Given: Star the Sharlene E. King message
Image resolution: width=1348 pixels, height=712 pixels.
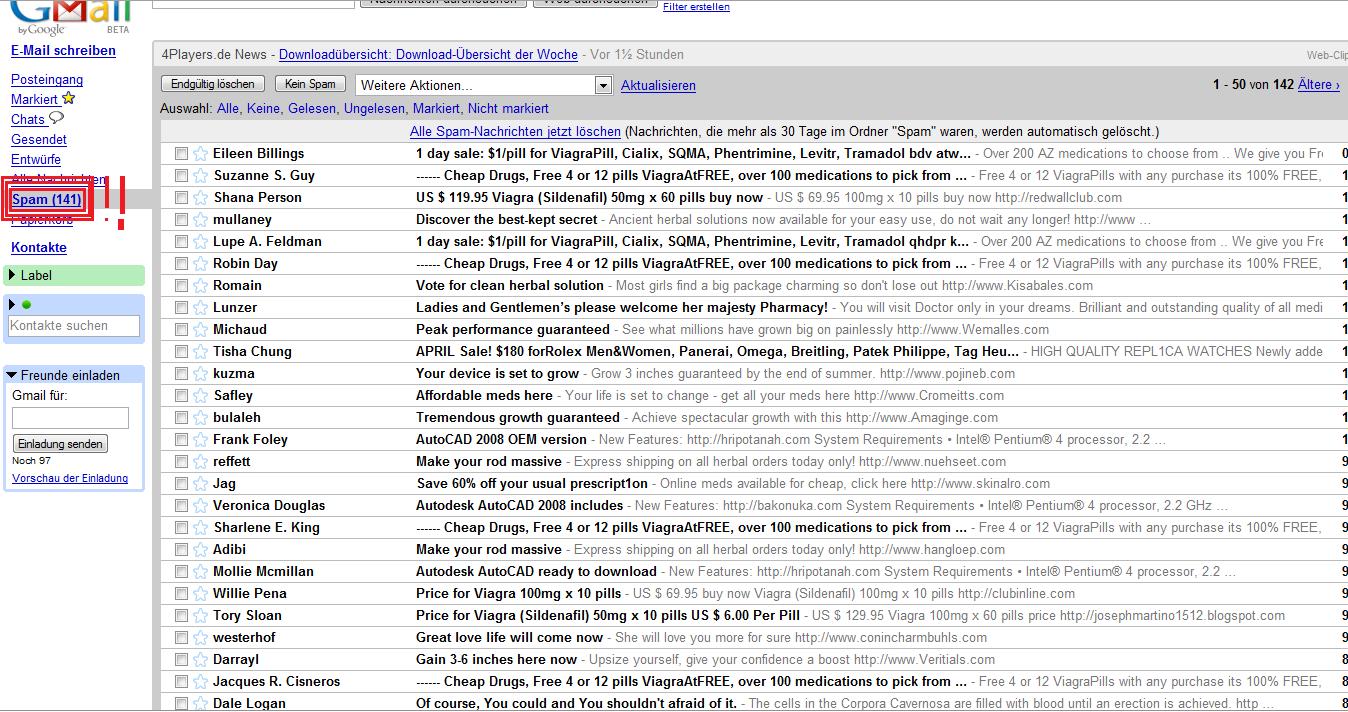Looking at the screenshot, I should tap(200, 528).
